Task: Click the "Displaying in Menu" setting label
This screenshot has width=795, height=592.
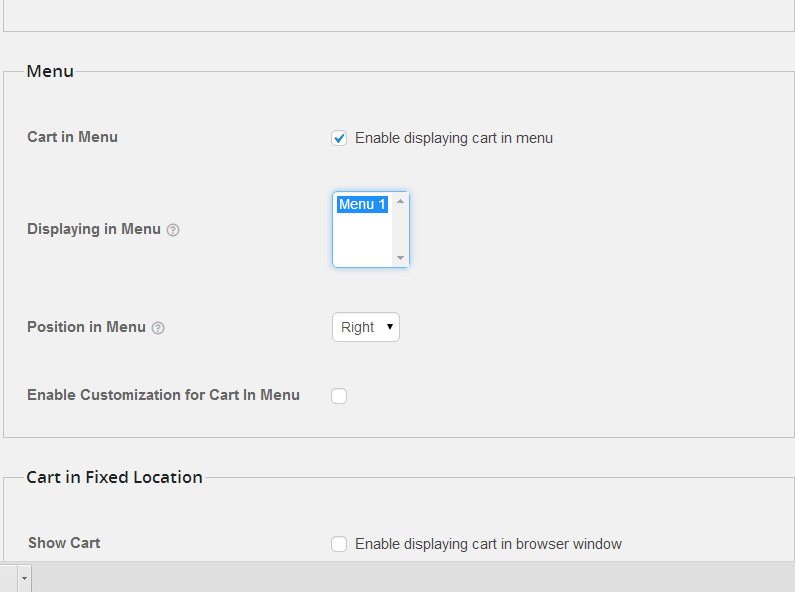Action: pos(93,229)
